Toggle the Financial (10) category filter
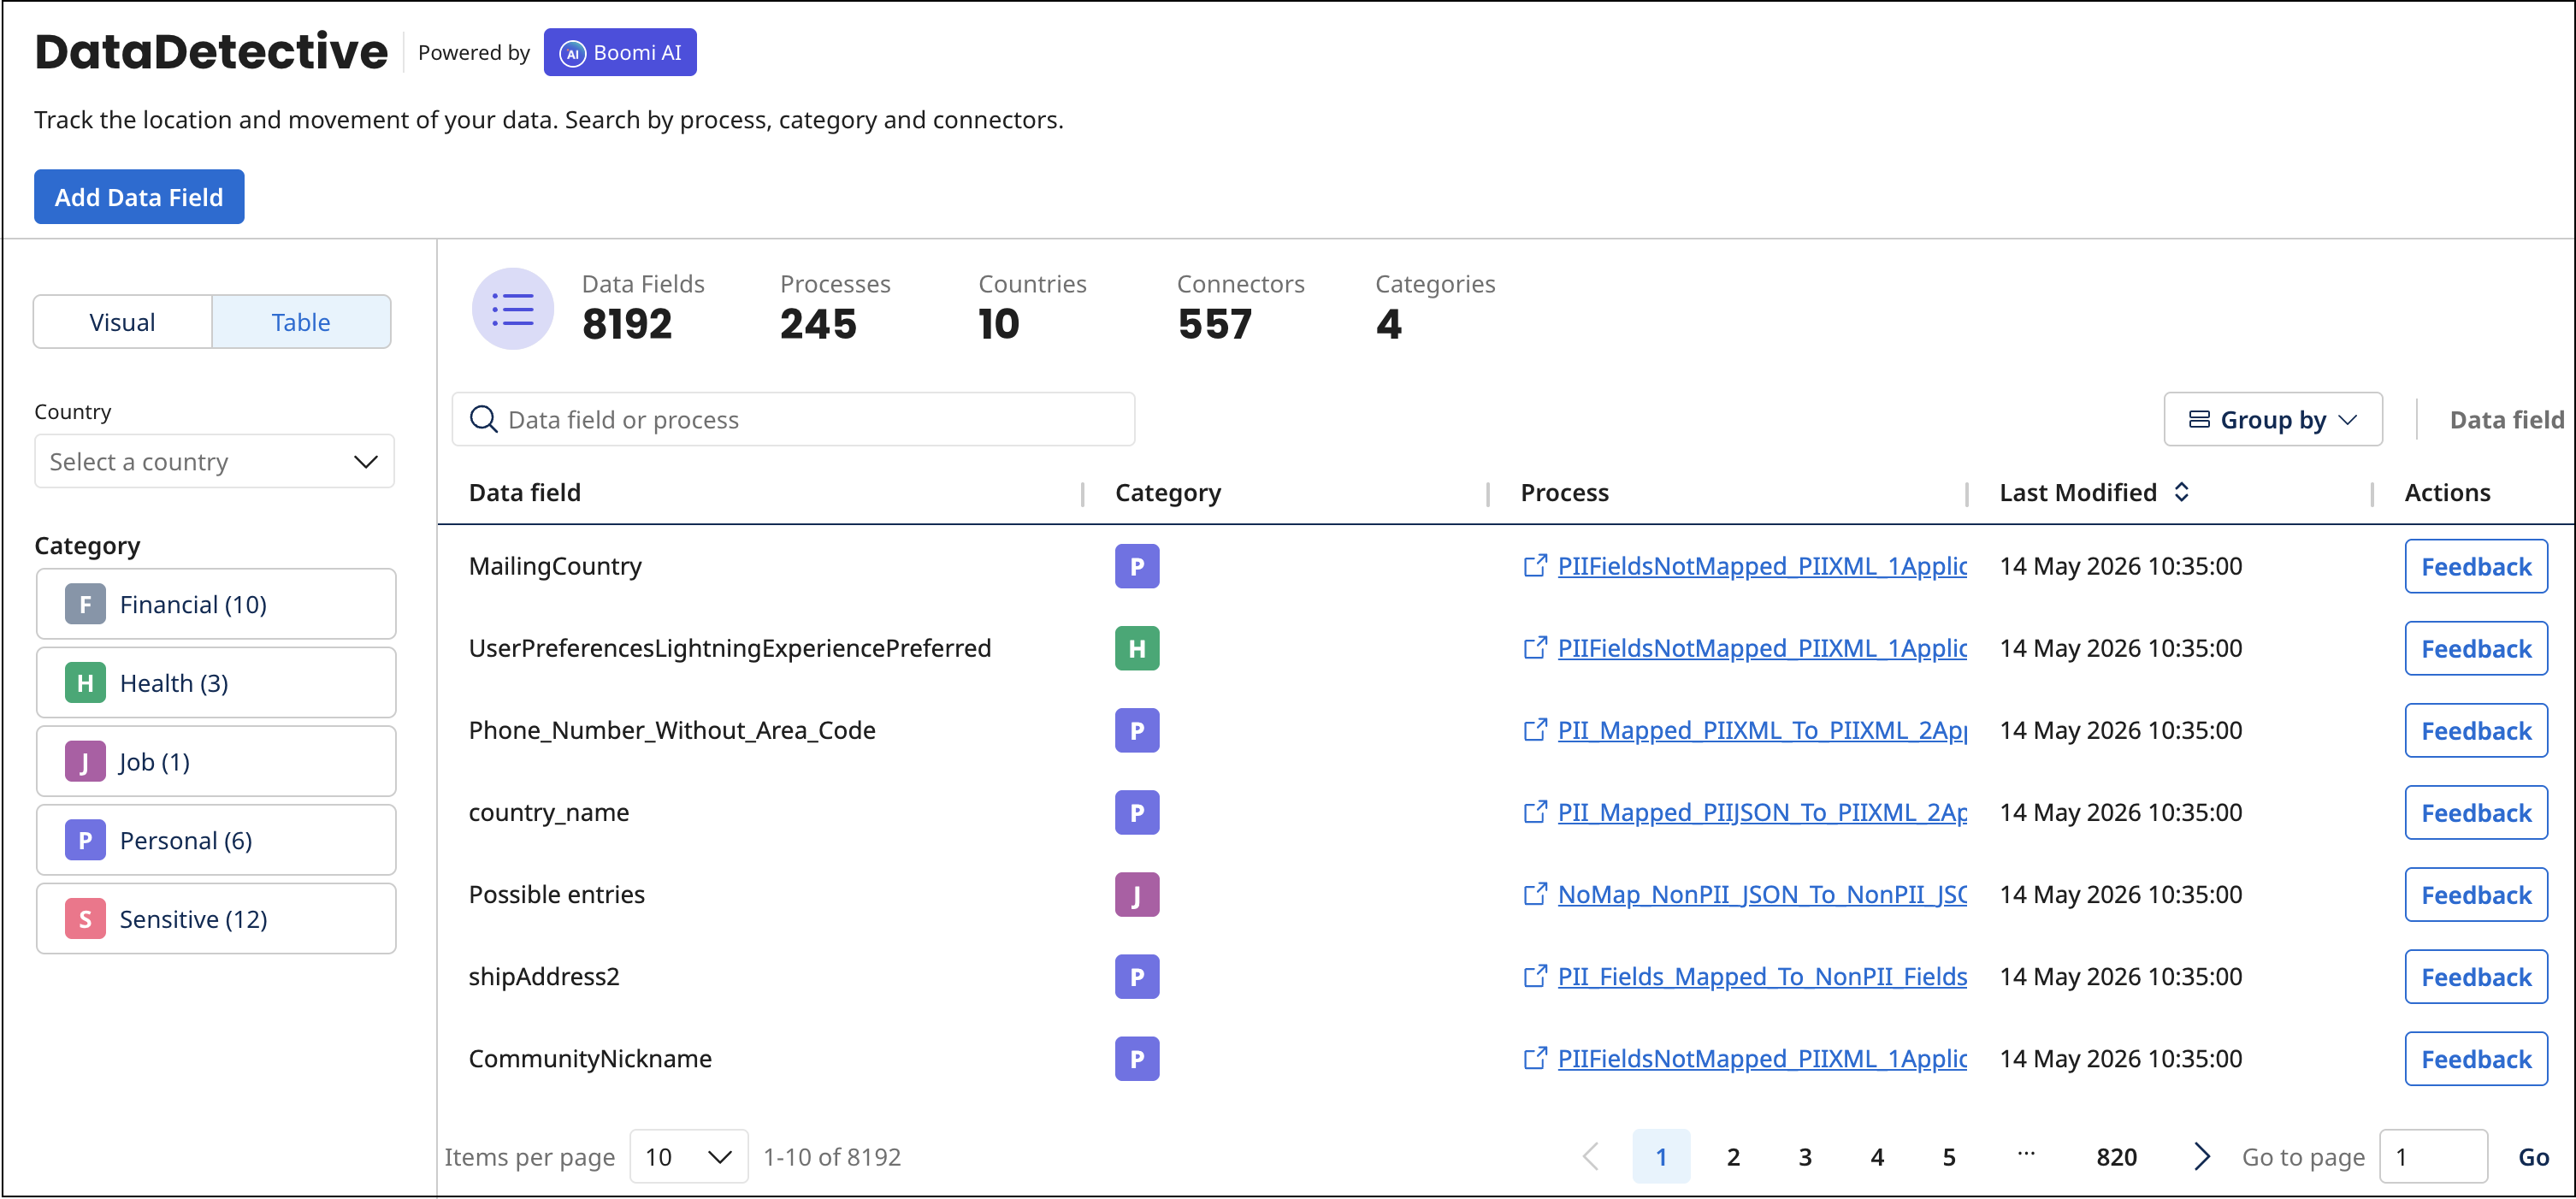The width and height of the screenshot is (2576, 1199). pos(216,604)
